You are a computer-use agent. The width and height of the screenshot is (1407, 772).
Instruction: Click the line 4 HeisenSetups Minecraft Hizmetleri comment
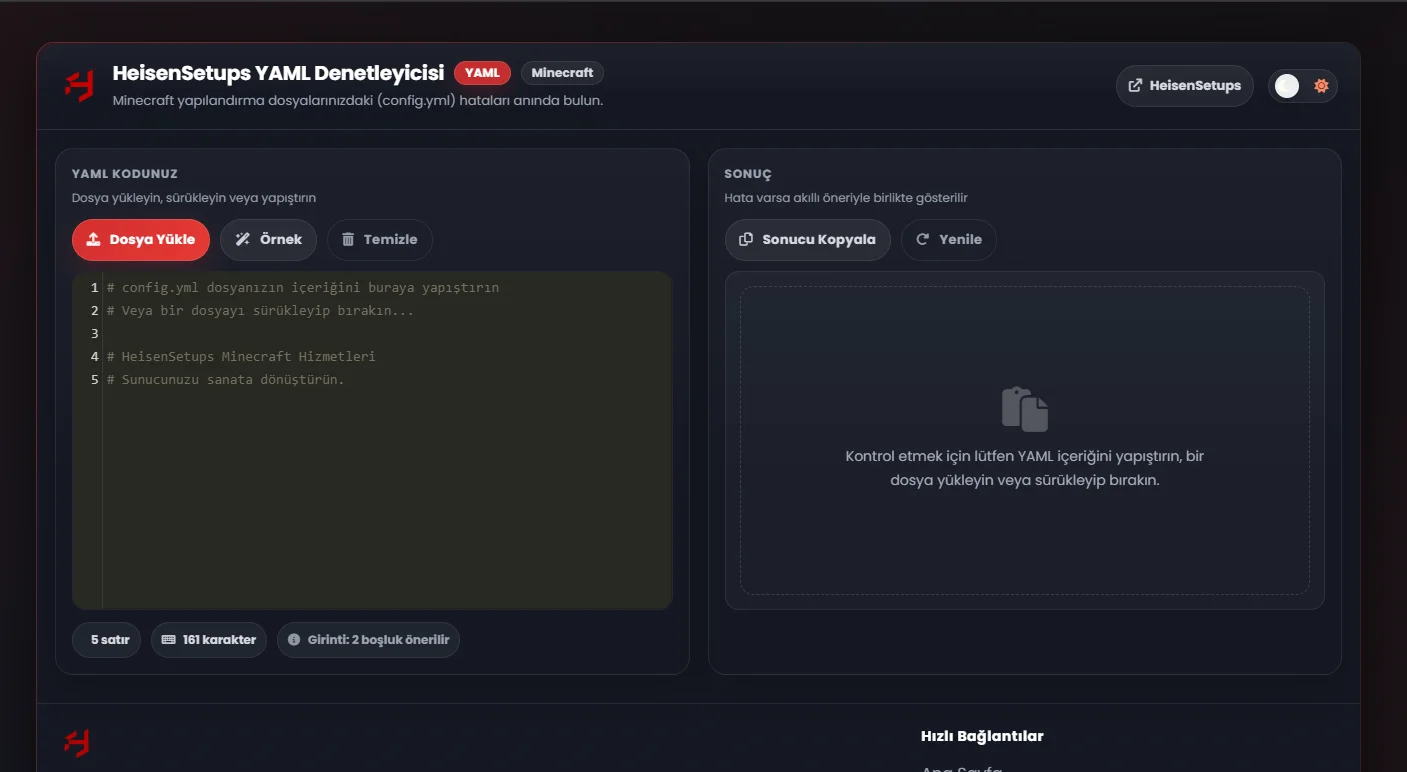tap(241, 357)
